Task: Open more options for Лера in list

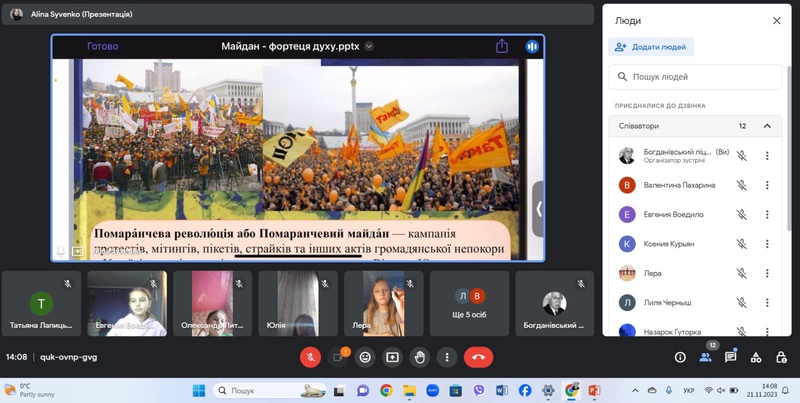Action: 767,273
